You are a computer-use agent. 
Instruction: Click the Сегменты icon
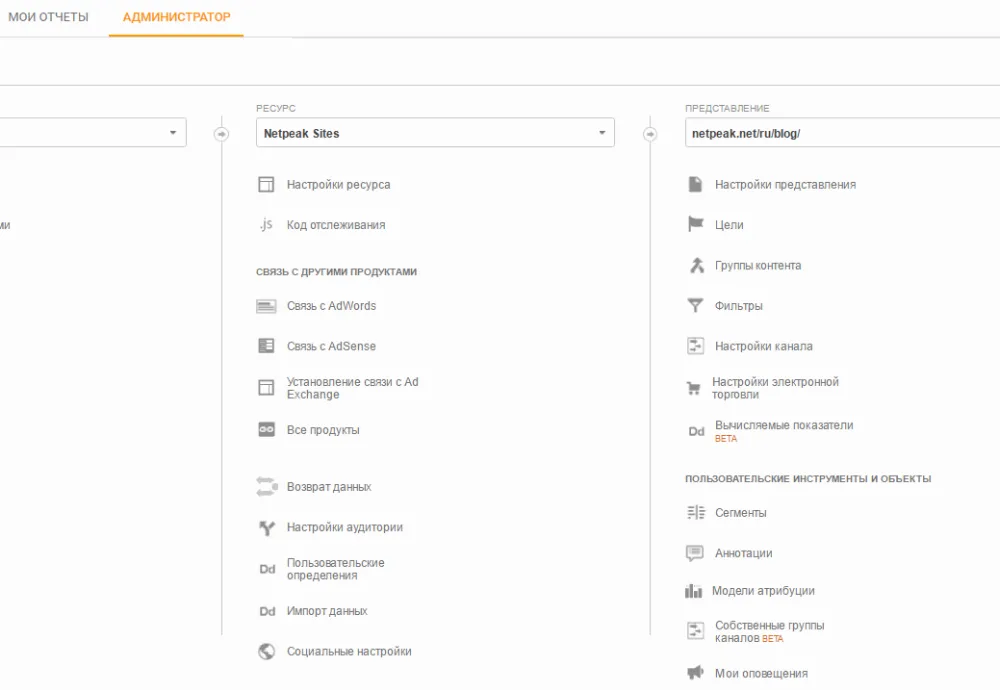tap(696, 512)
